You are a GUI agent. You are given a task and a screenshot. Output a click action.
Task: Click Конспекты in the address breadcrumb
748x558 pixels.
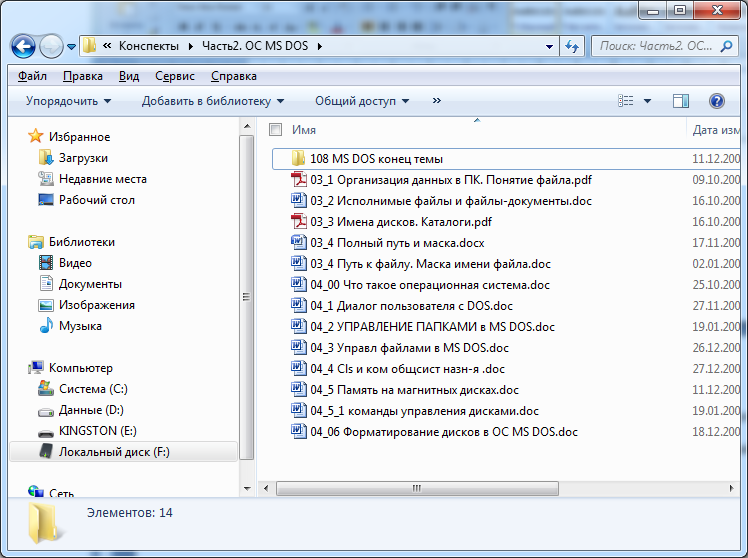(x=148, y=46)
